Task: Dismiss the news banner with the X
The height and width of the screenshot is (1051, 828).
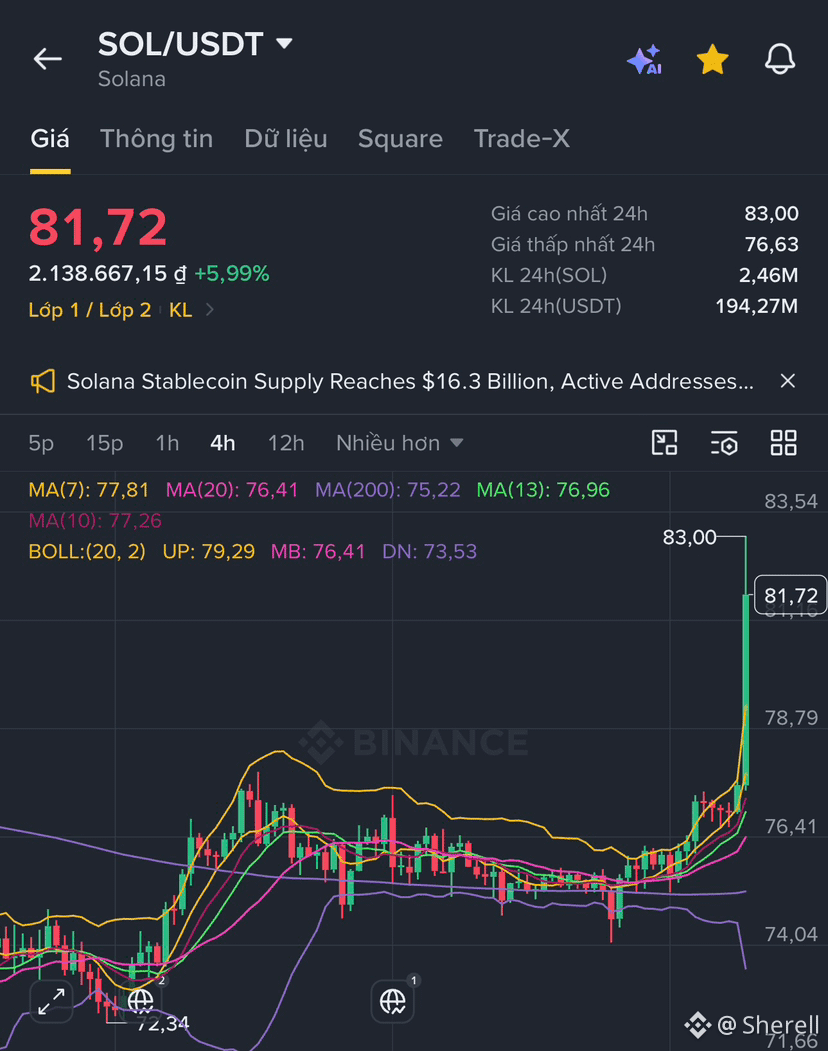Action: [788, 381]
